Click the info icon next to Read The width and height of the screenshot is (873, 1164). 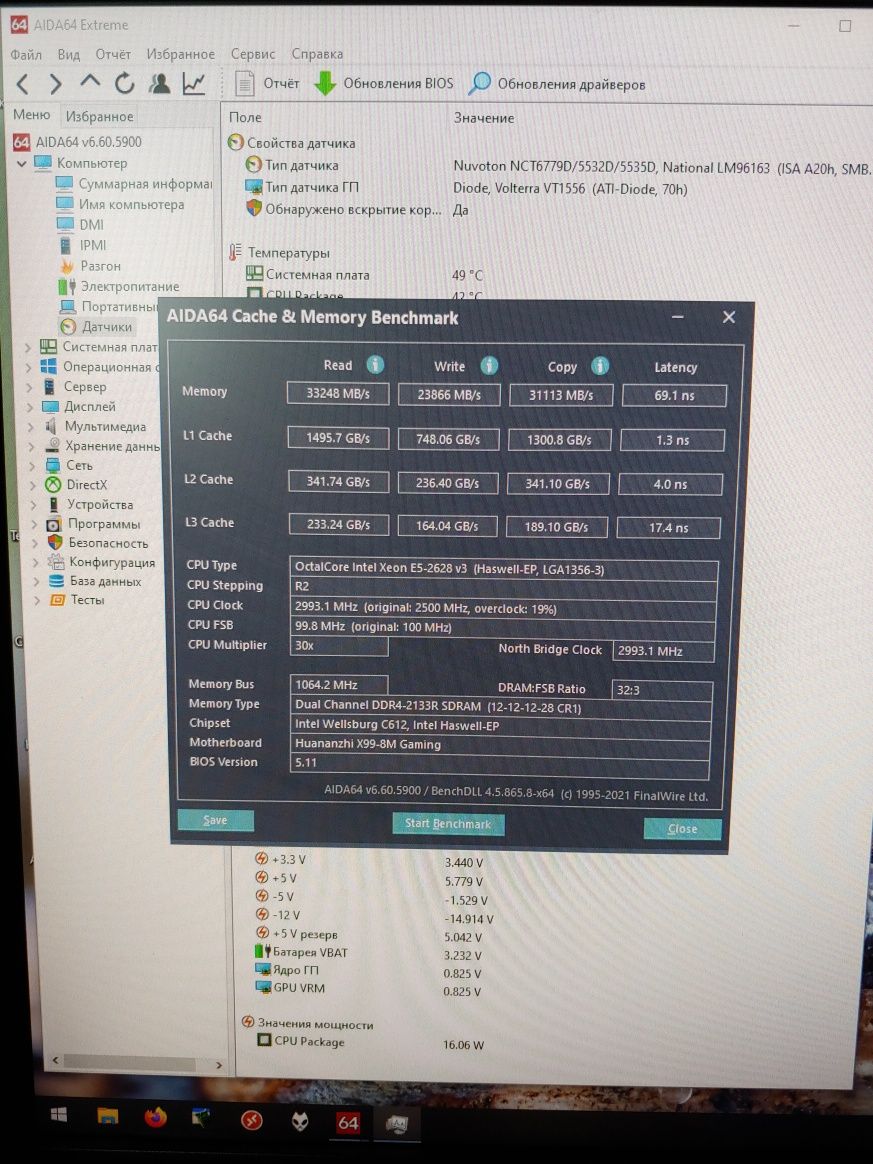[376, 364]
